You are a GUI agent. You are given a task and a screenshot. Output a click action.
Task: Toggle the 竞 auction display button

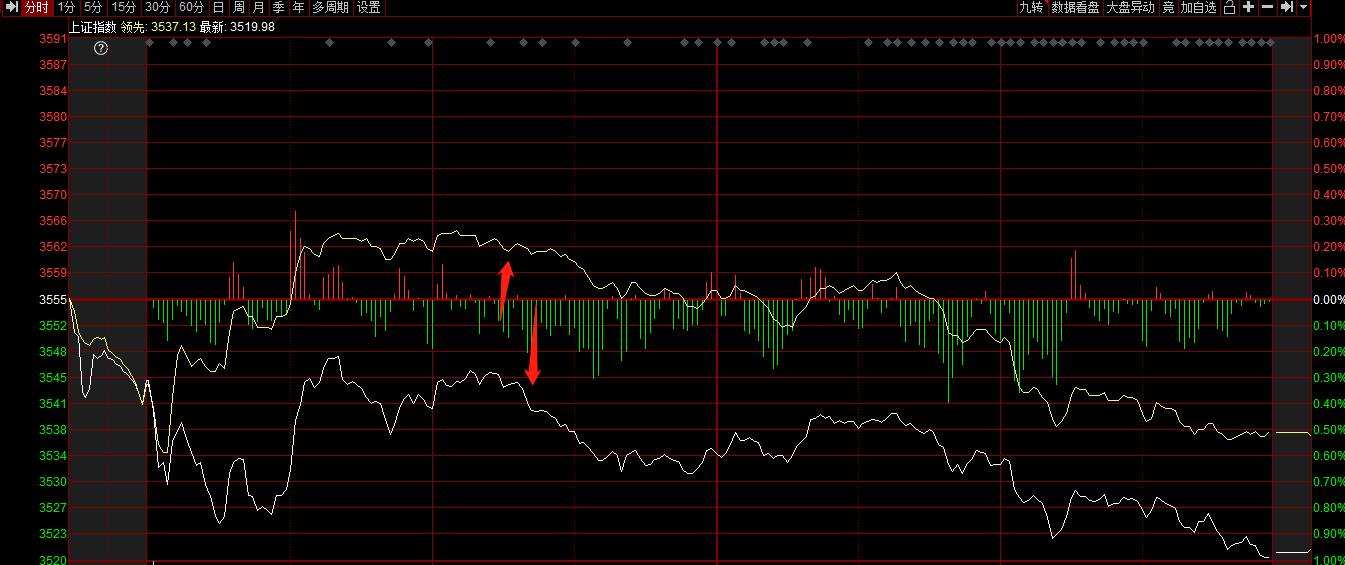[x=1168, y=7]
